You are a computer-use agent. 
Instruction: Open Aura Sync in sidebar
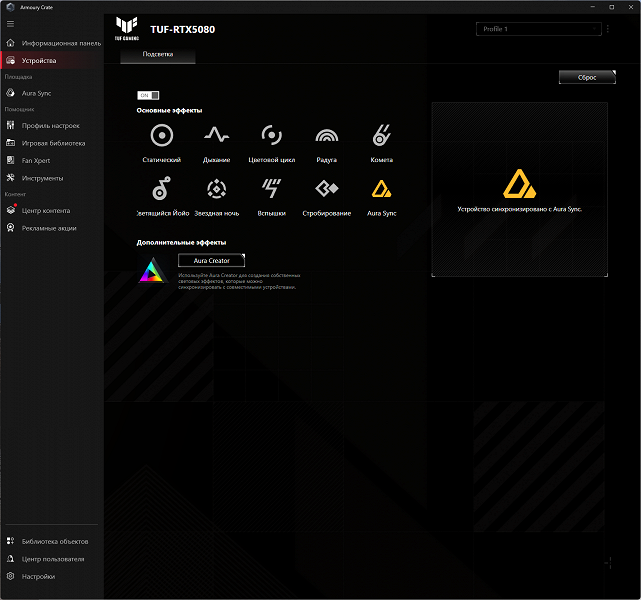(x=52, y=93)
